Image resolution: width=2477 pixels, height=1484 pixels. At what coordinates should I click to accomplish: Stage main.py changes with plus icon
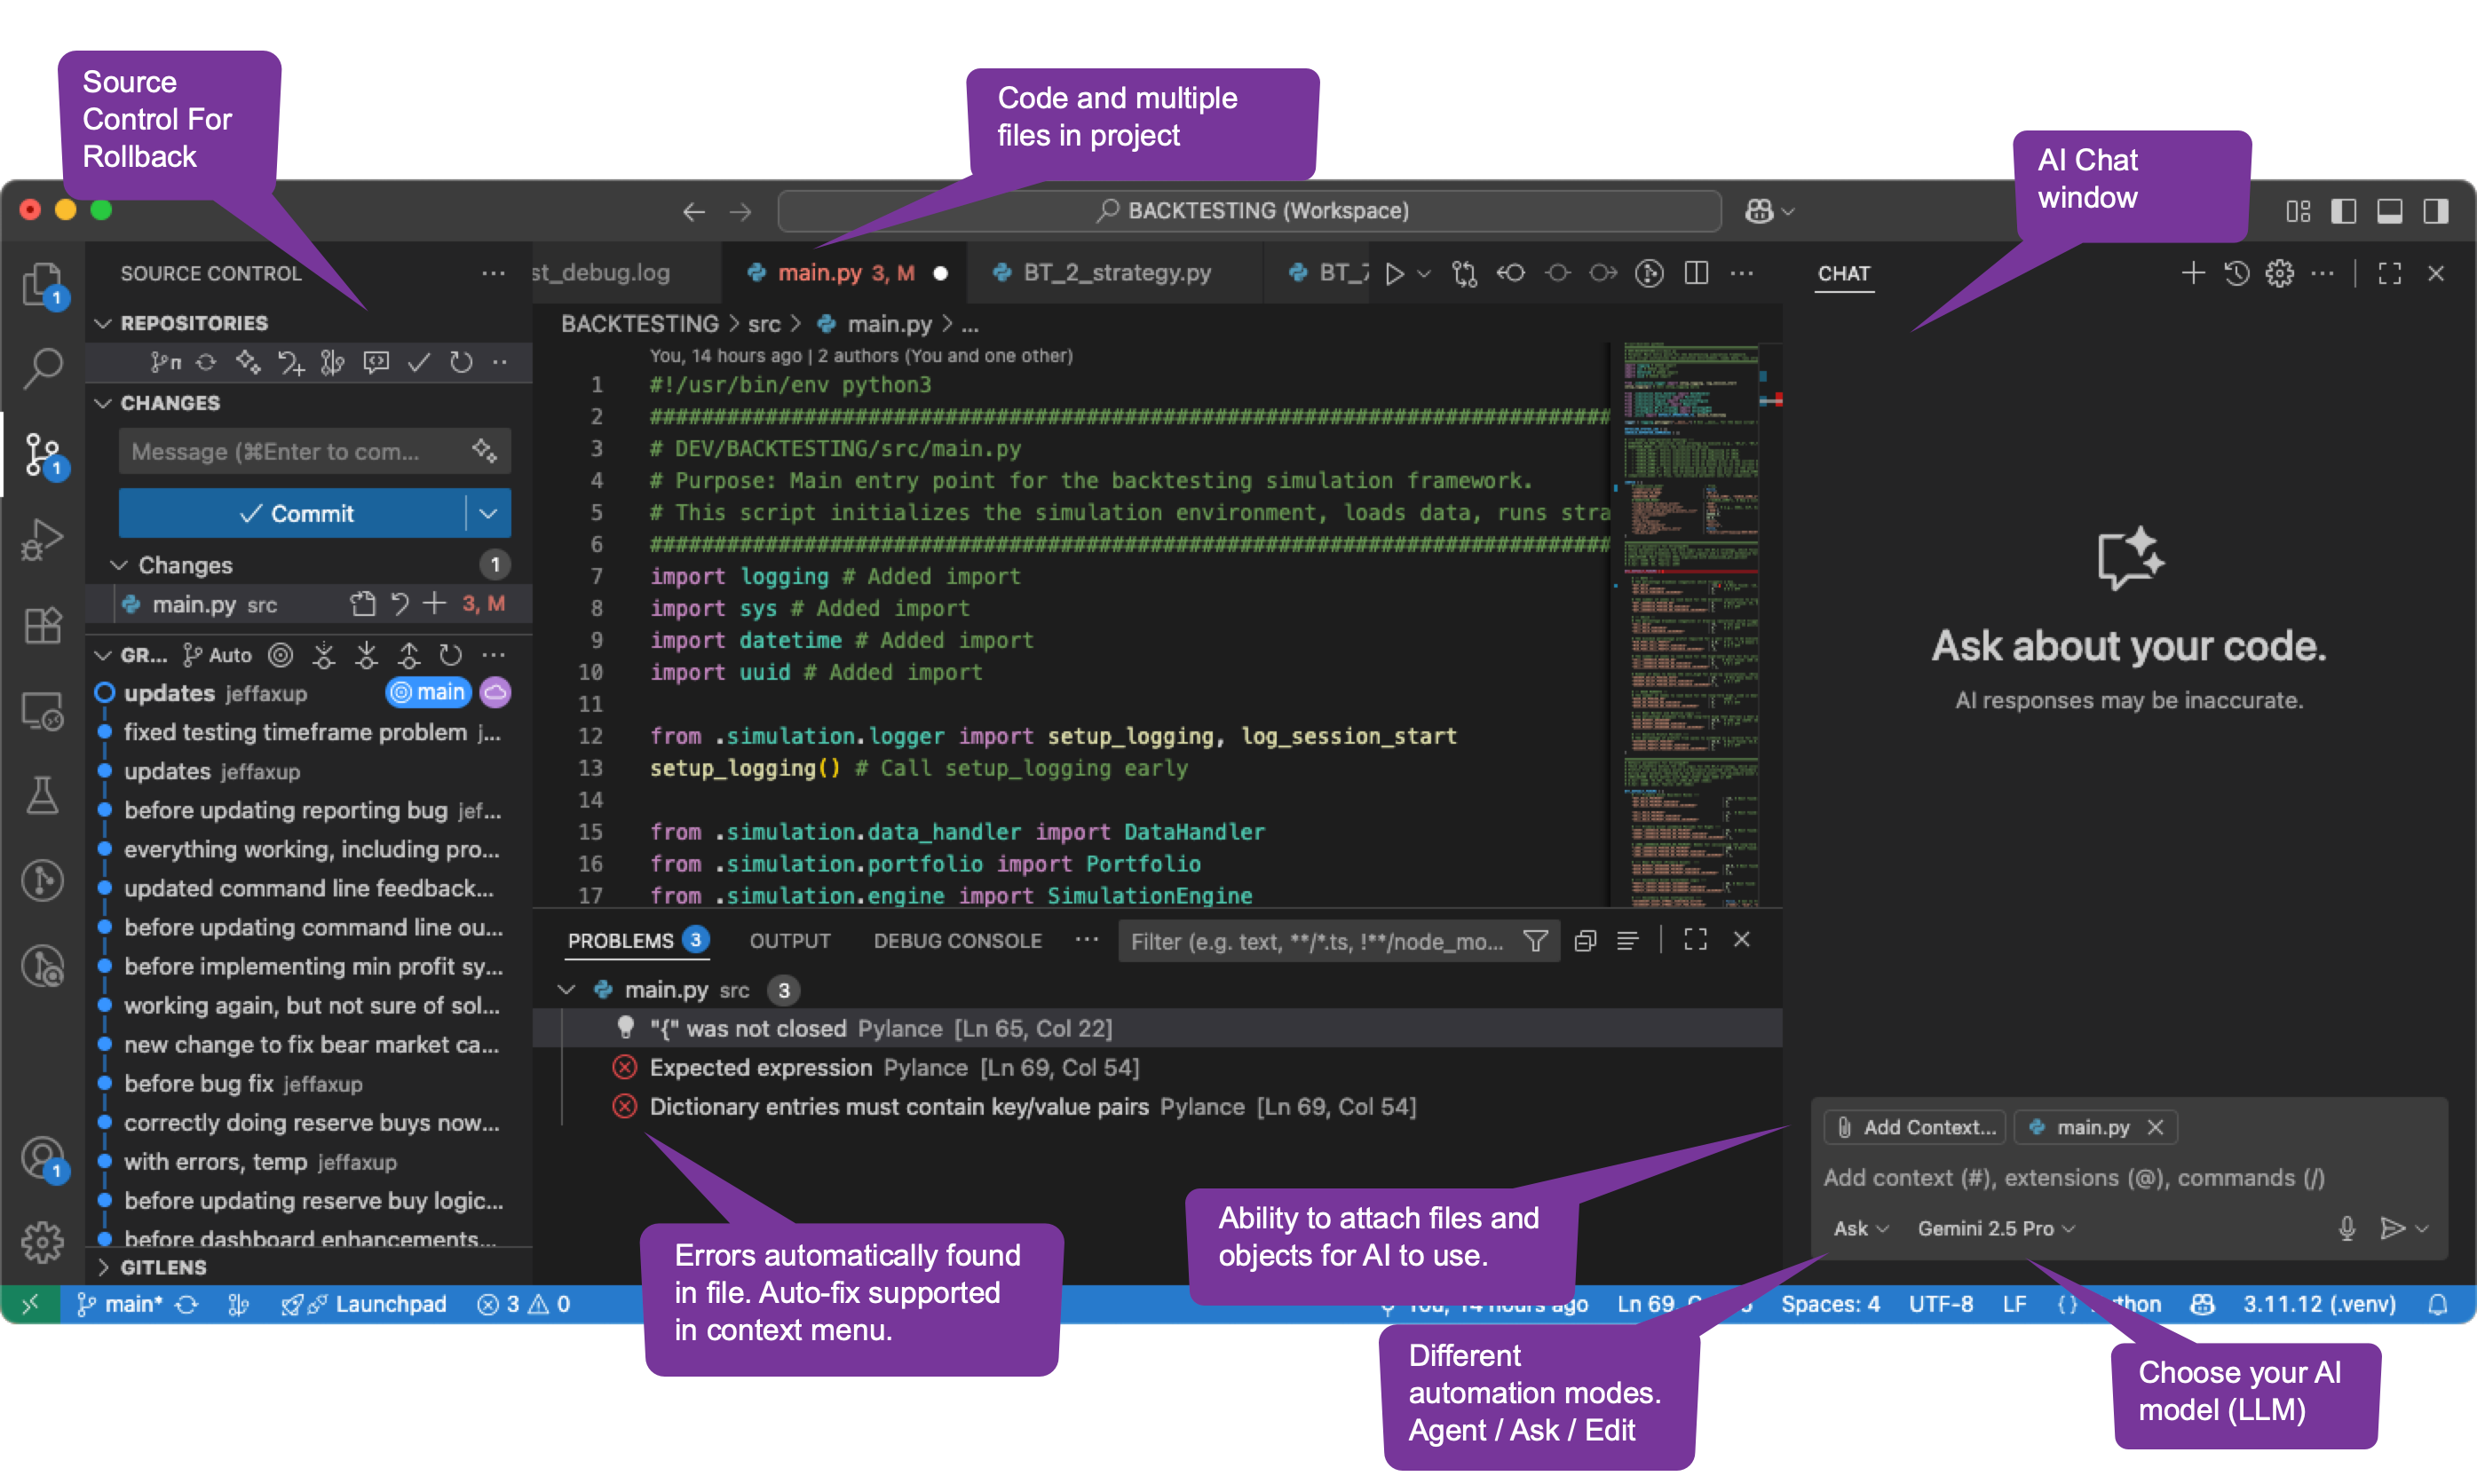pos(434,604)
